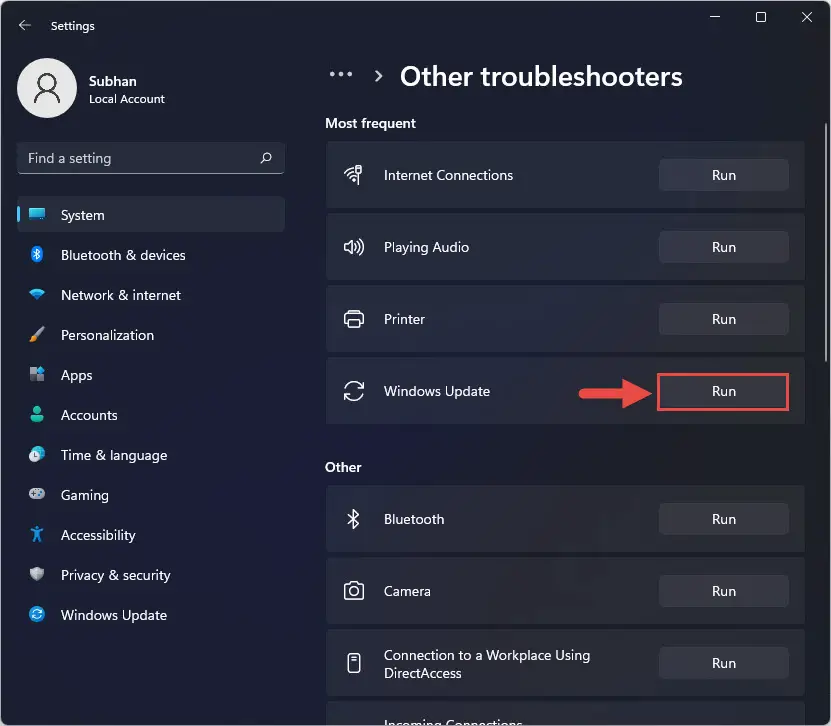The height and width of the screenshot is (726, 831).
Task: Focus the Find a setting search box
Action: (151, 158)
